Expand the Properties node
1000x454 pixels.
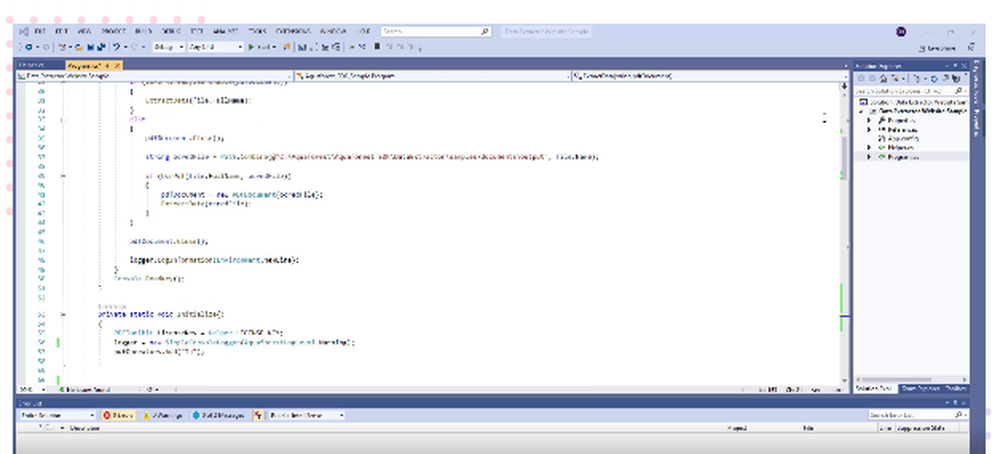869,120
